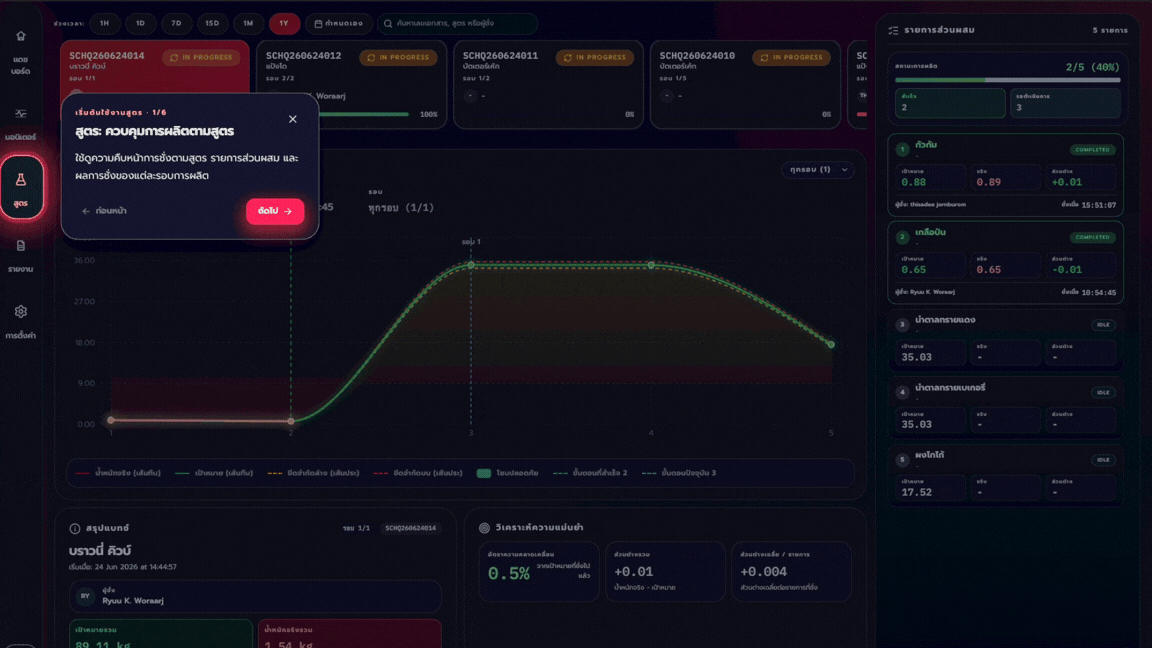1152x648 pixels.
Task: Click the ถัดไป next button in tour
Action: tap(275, 211)
